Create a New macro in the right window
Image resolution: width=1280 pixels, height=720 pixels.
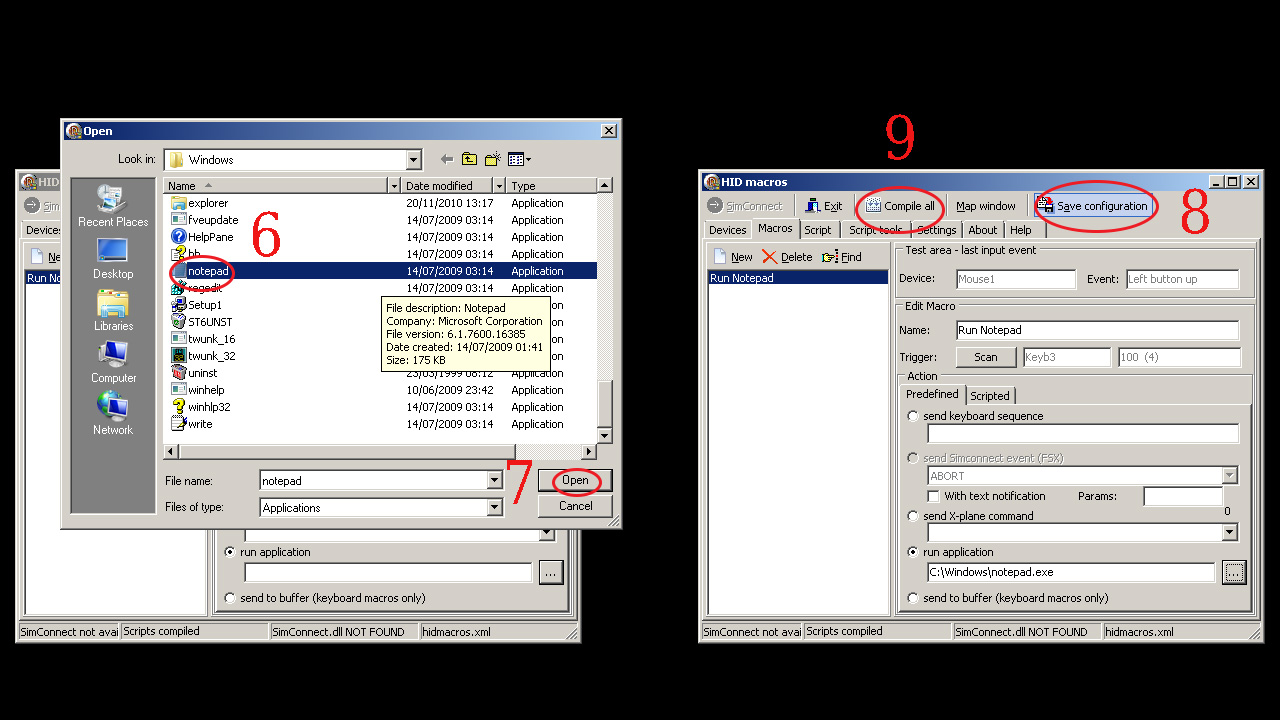[732, 257]
